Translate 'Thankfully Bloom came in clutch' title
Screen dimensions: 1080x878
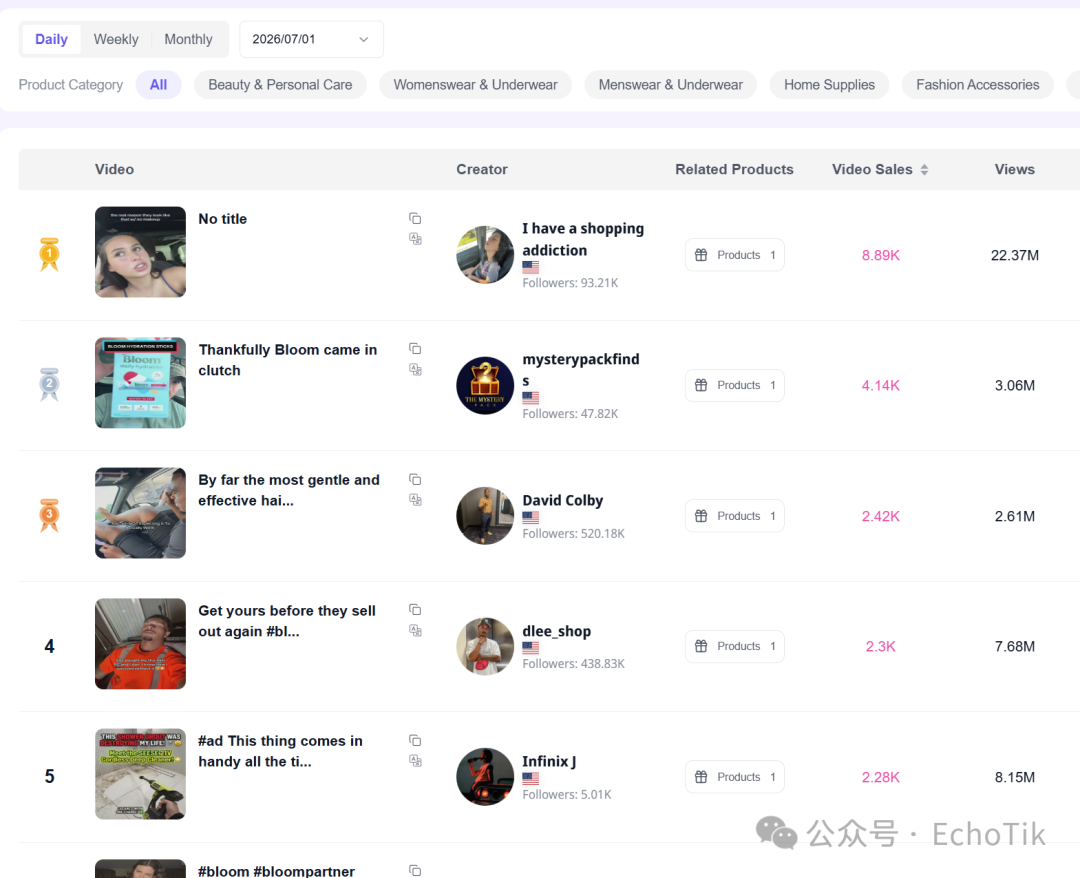click(x=415, y=370)
